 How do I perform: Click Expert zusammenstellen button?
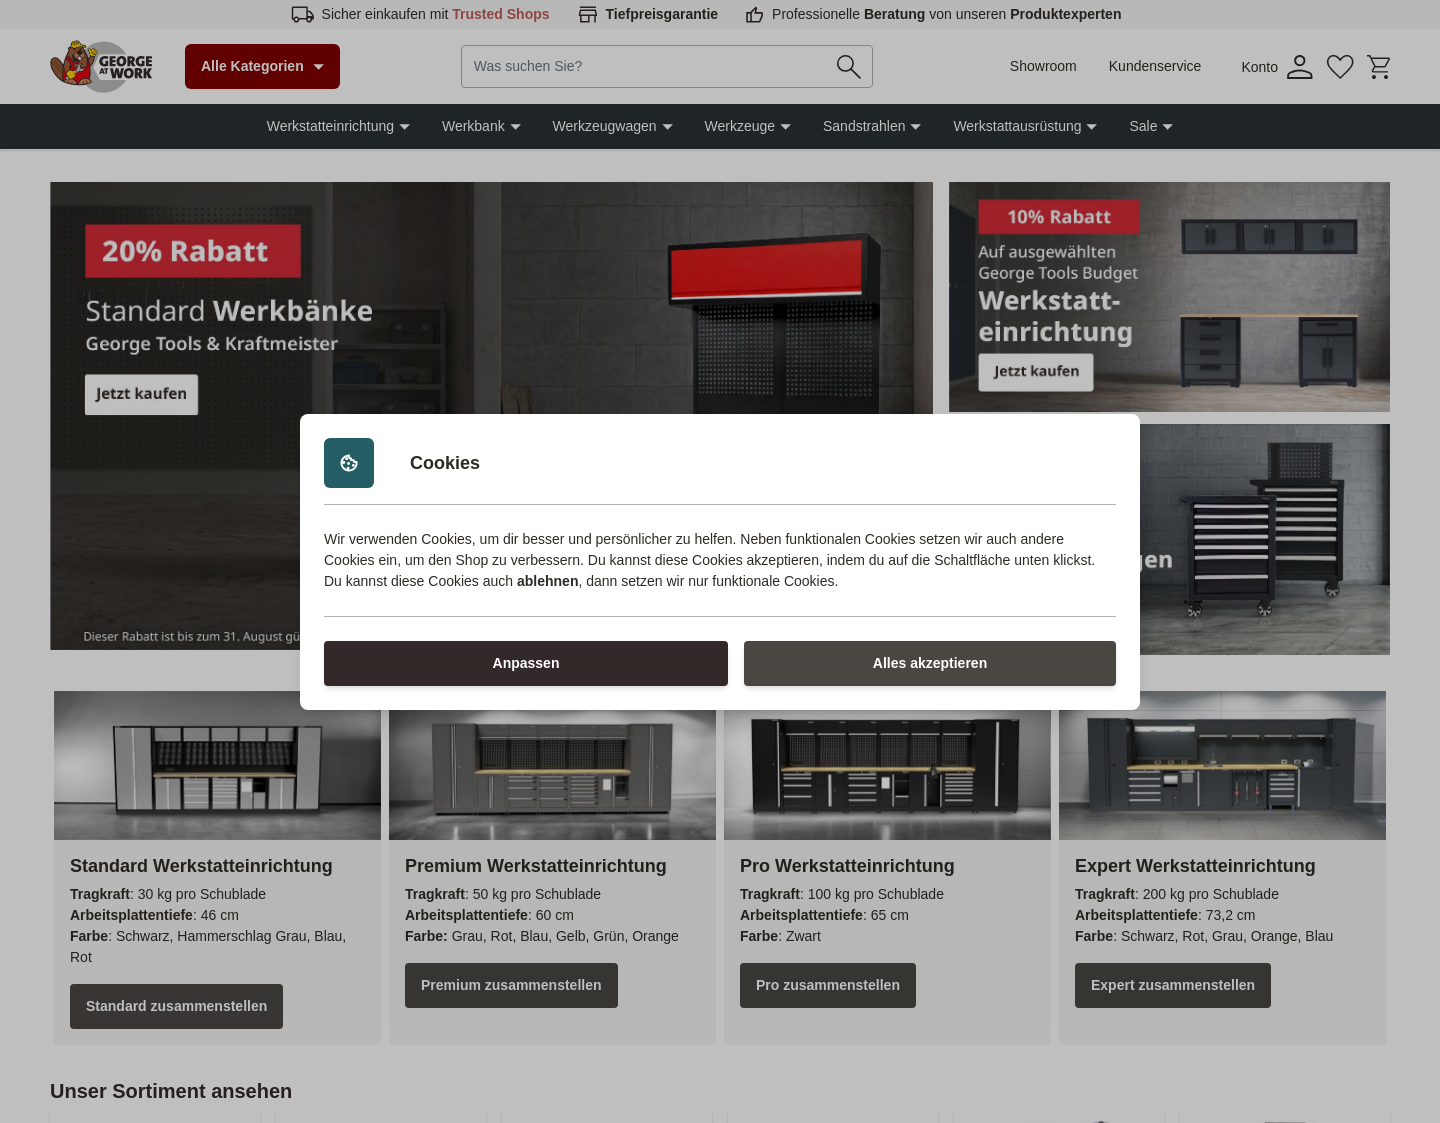pyautogui.click(x=1173, y=985)
